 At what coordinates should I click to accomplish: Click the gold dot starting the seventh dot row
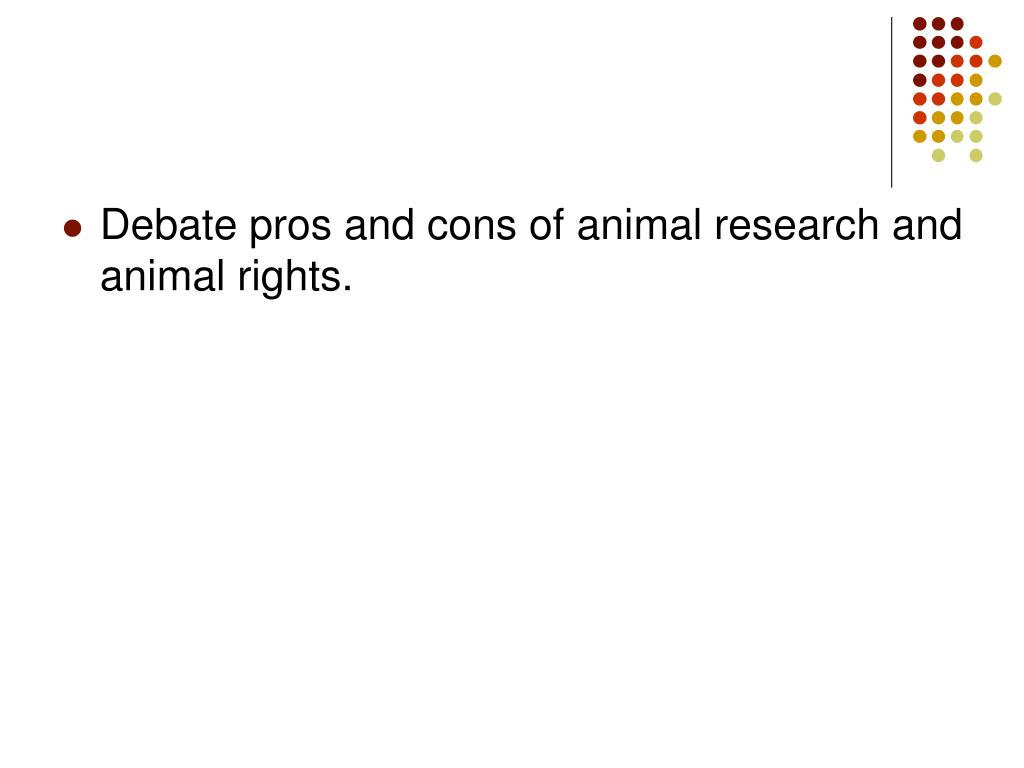pyautogui.click(x=920, y=136)
